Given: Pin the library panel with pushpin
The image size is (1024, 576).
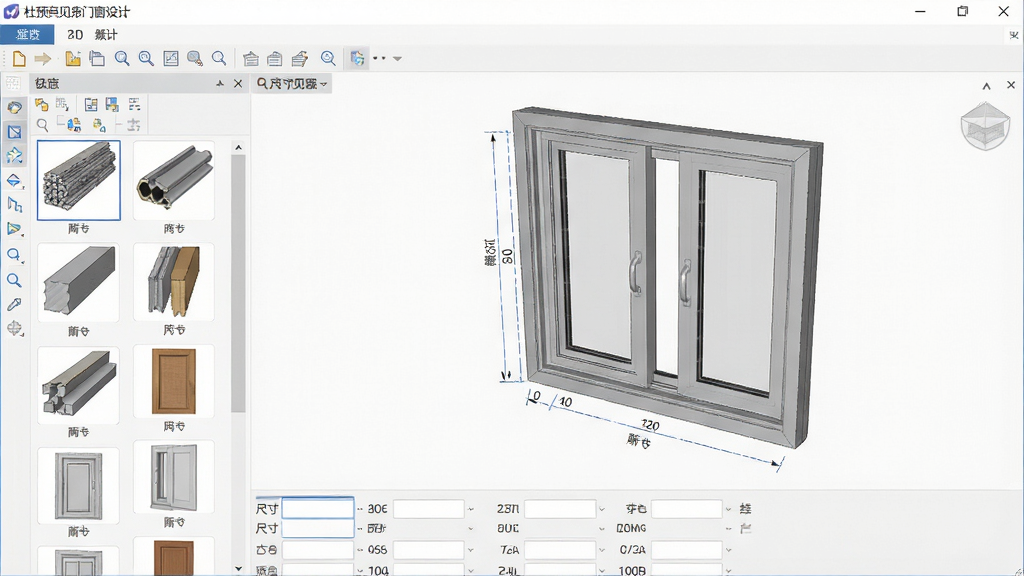Looking at the screenshot, I should point(219,84).
